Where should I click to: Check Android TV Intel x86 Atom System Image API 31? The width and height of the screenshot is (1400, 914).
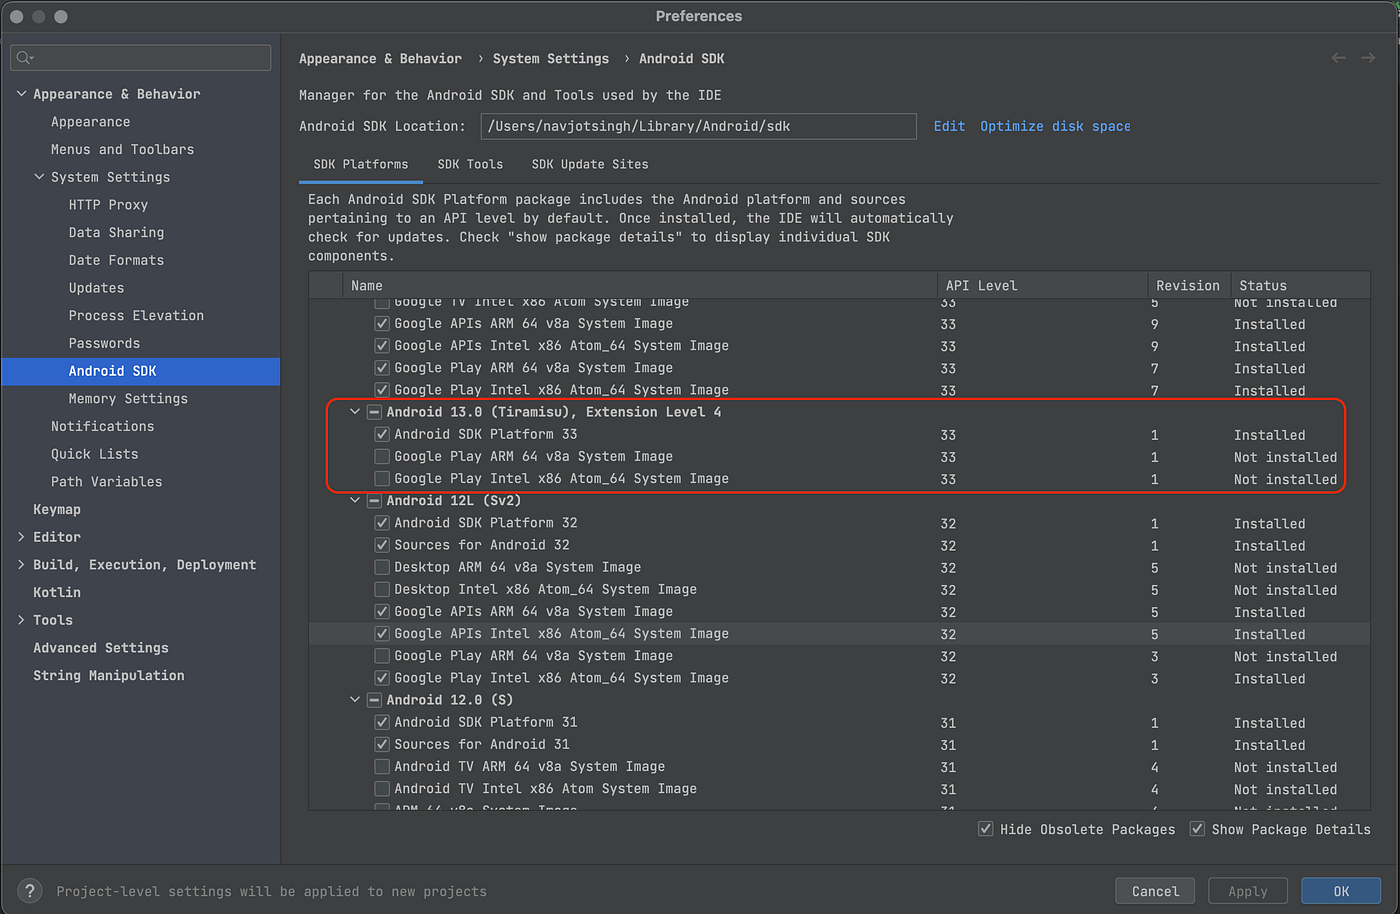pos(382,788)
